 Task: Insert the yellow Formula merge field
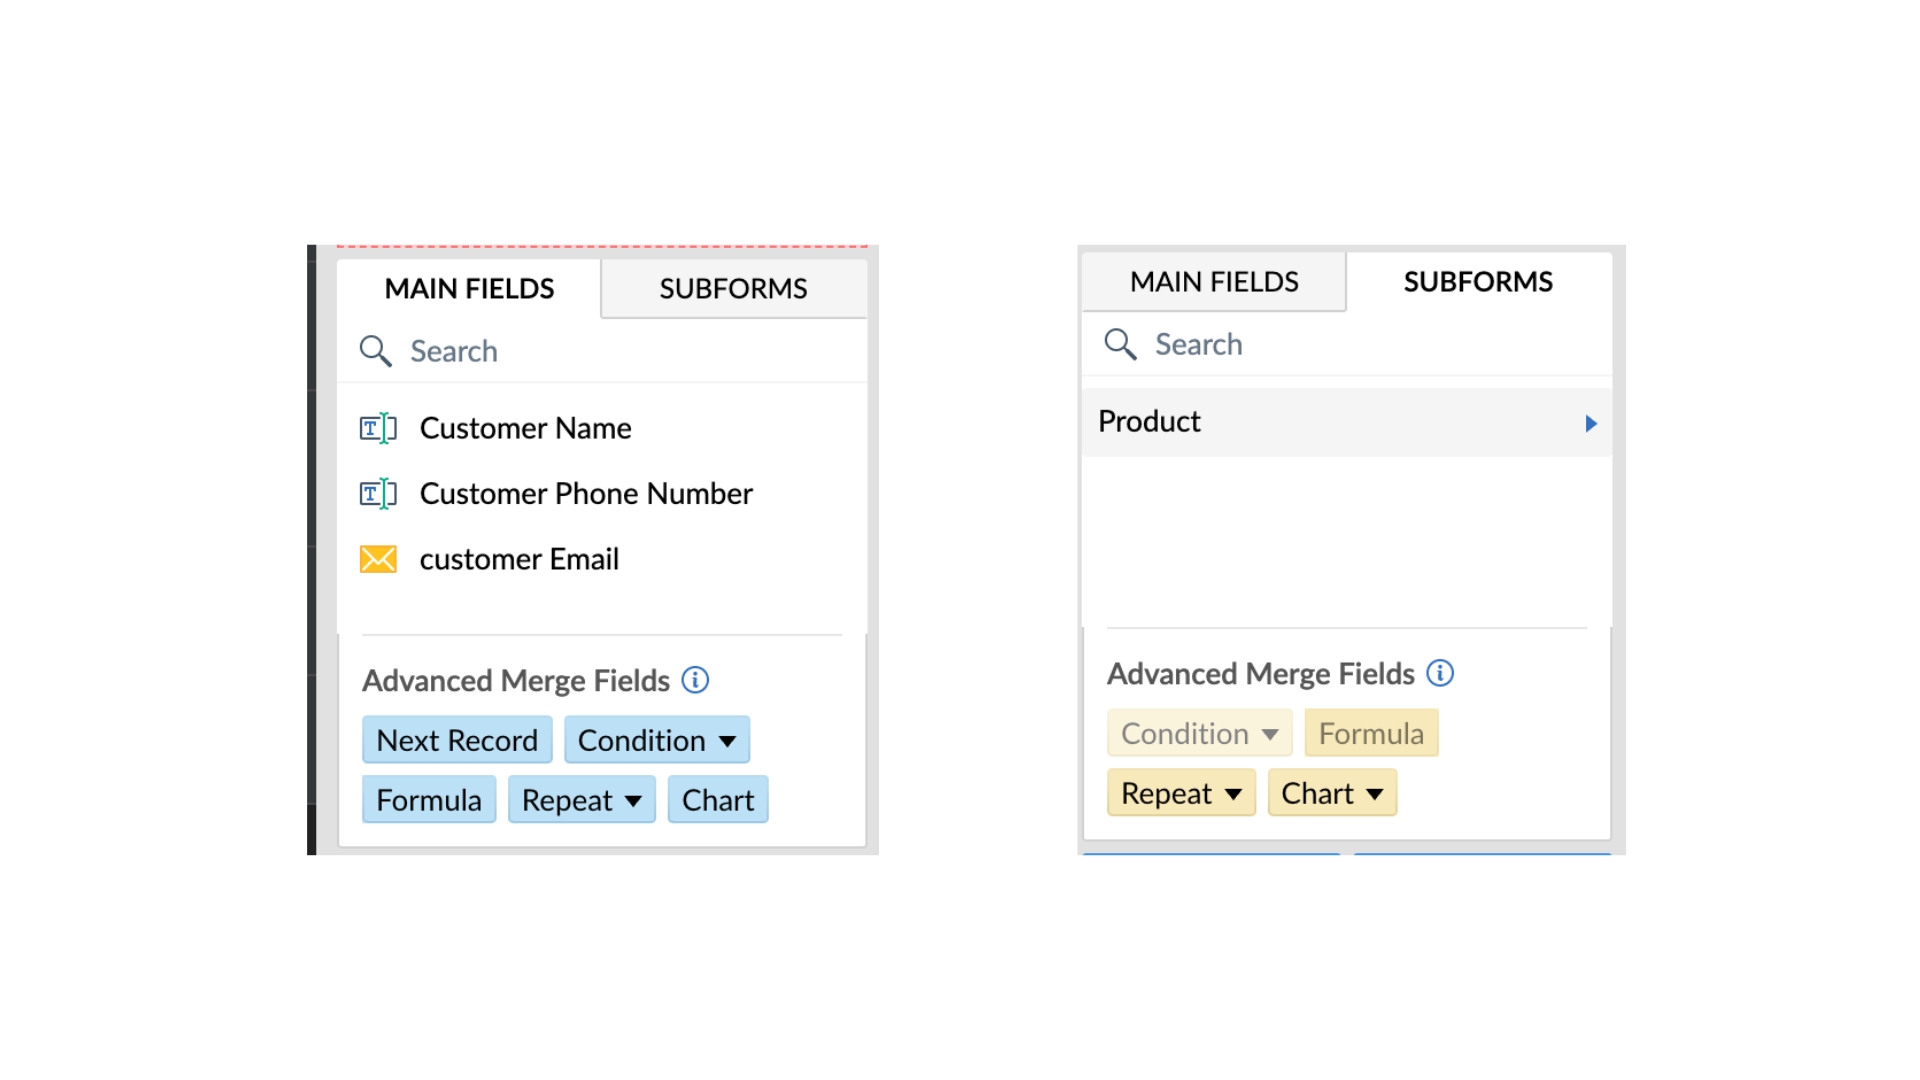click(1371, 733)
